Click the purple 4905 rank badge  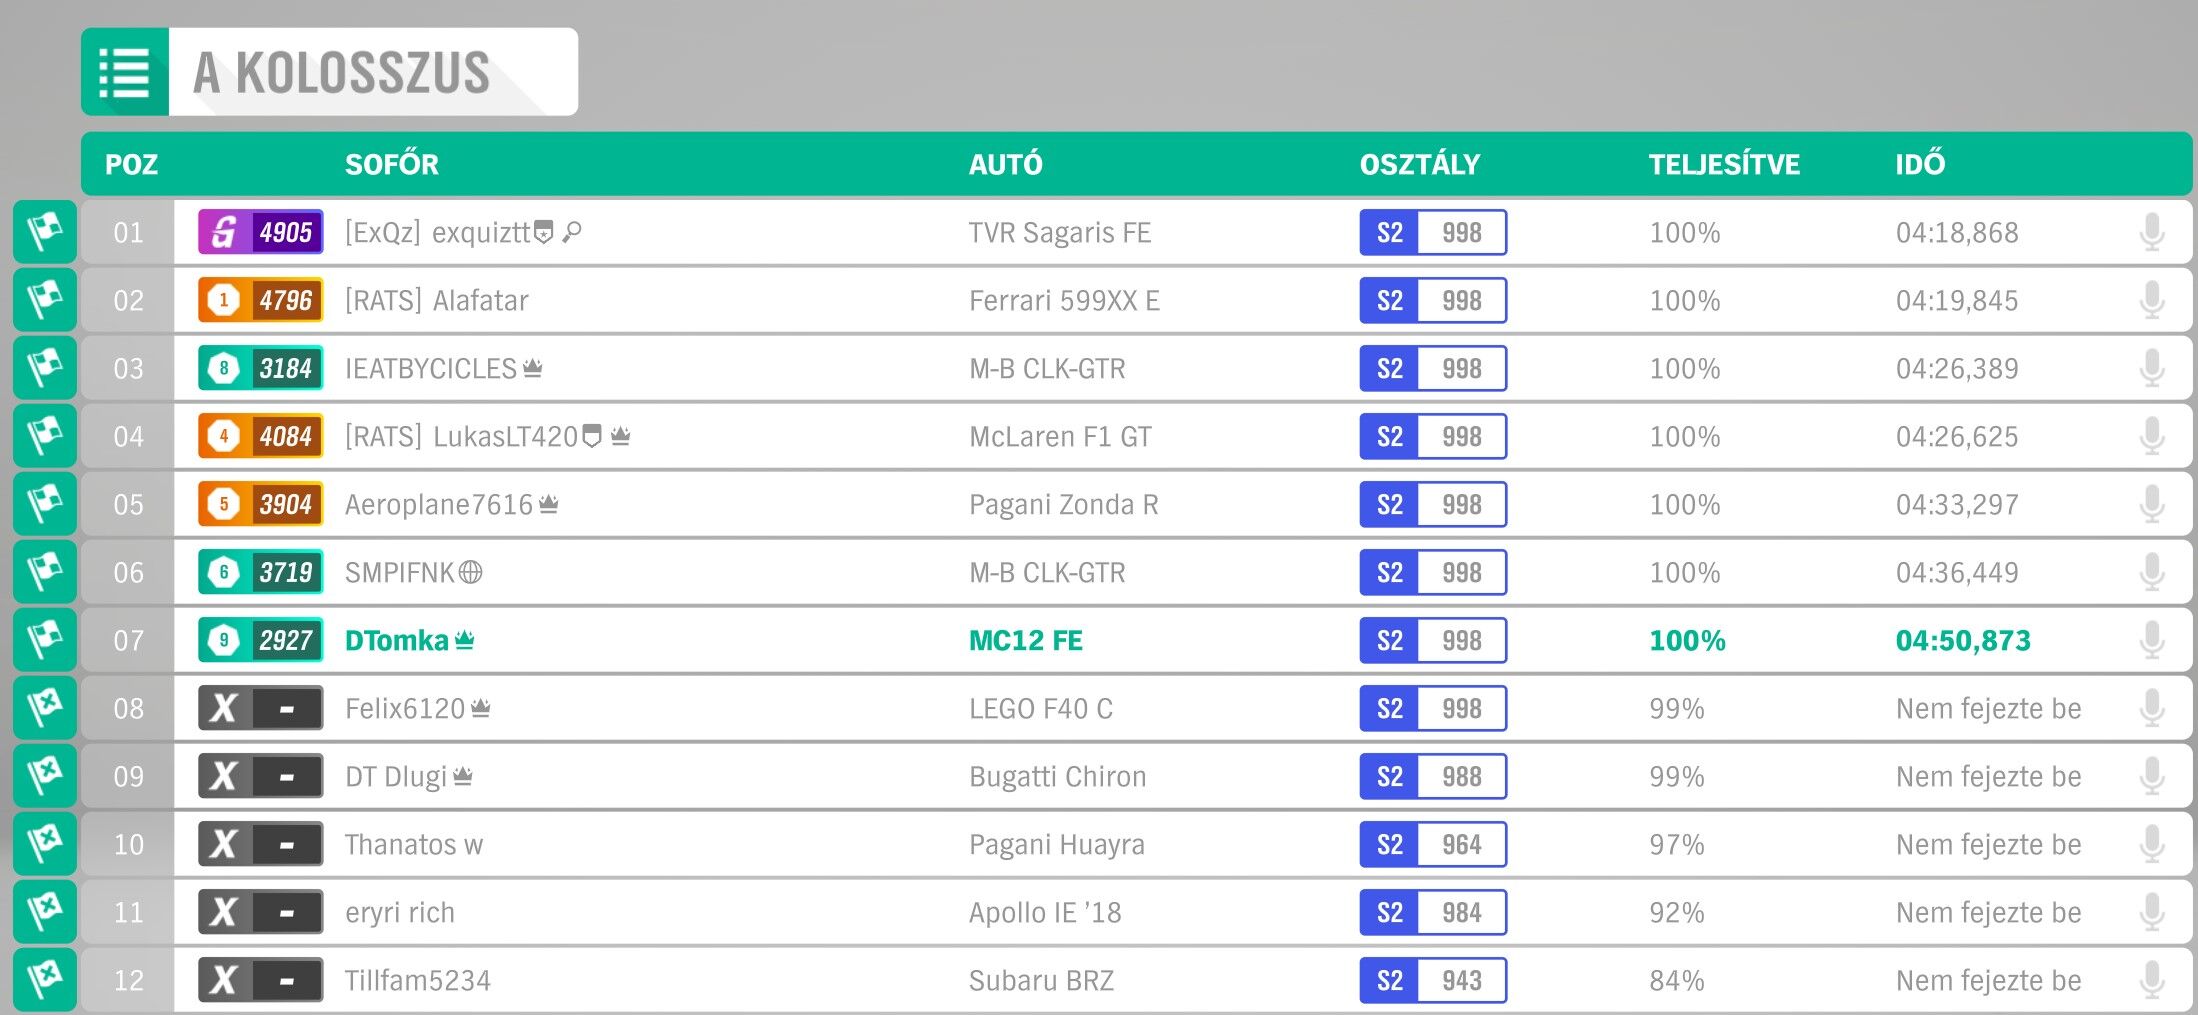pyautogui.click(x=260, y=232)
